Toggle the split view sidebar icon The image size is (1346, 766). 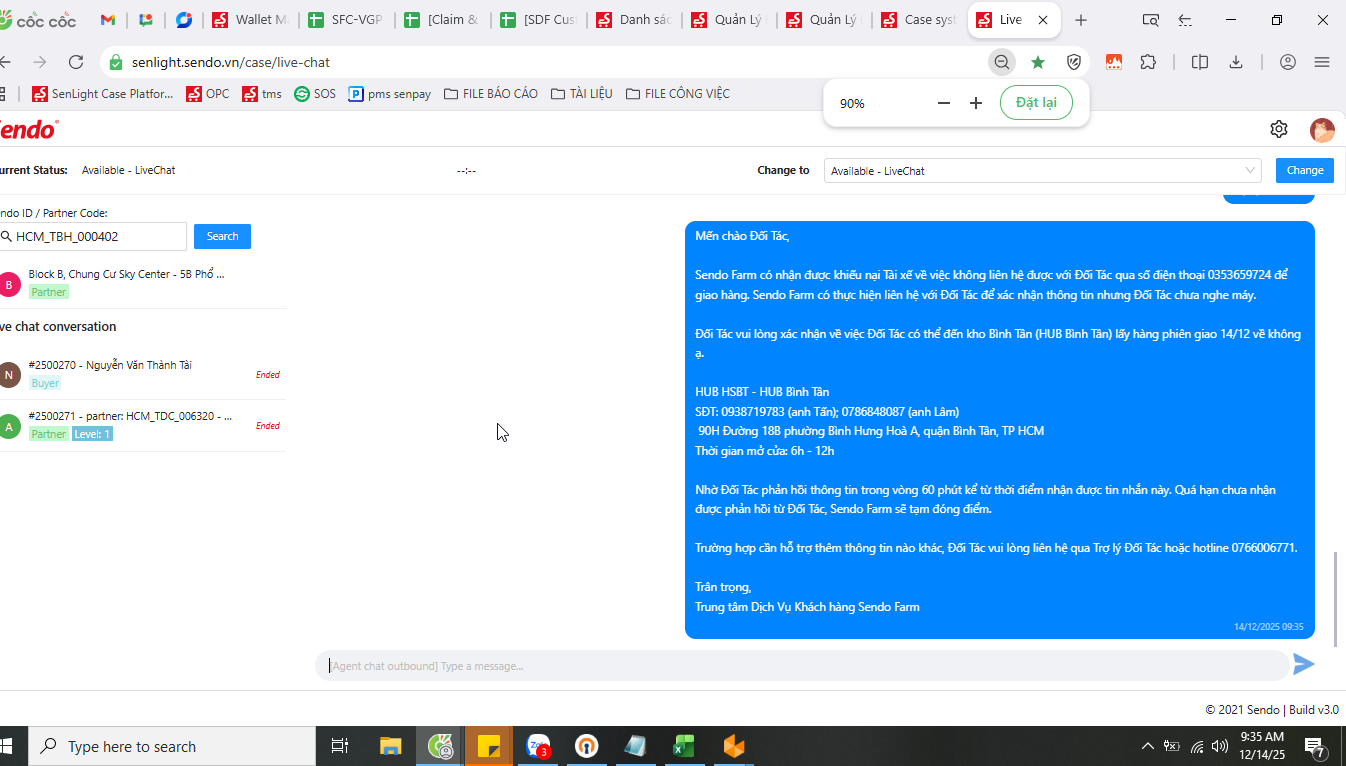click(x=1200, y=62)
